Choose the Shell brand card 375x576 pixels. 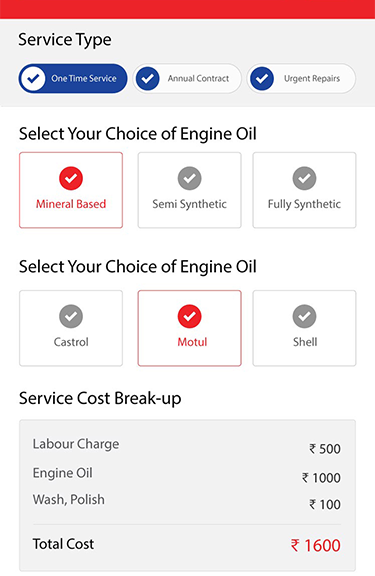click(x=304, y=328)
